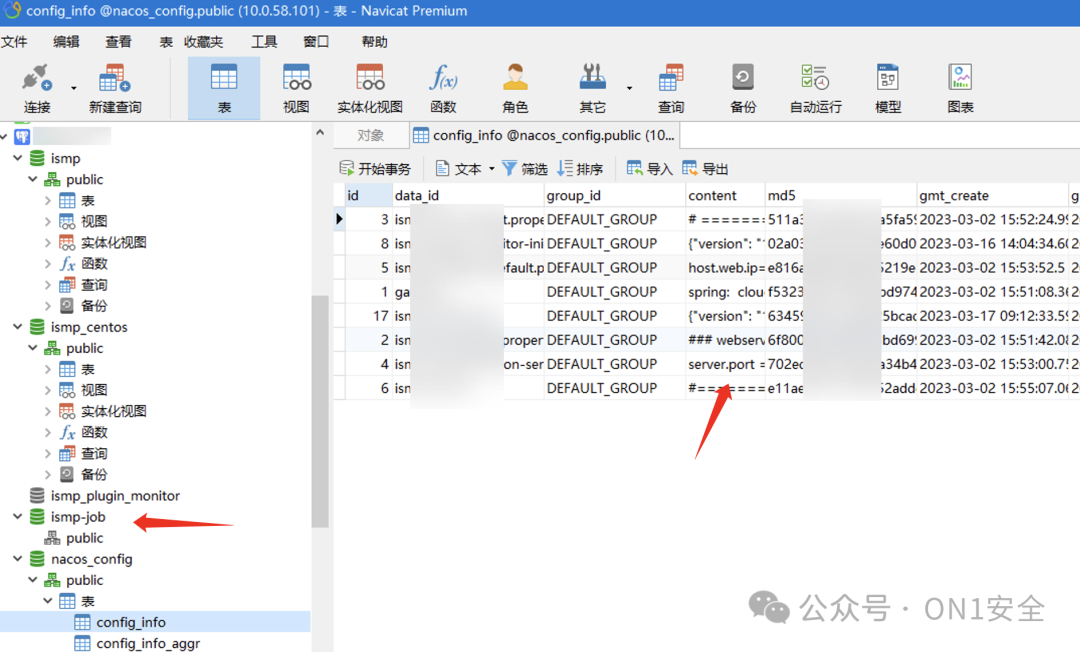This screenshot has width=1080, height=652.
Task: Open the 函数 functions toolbar button
Action: (443, 88)
